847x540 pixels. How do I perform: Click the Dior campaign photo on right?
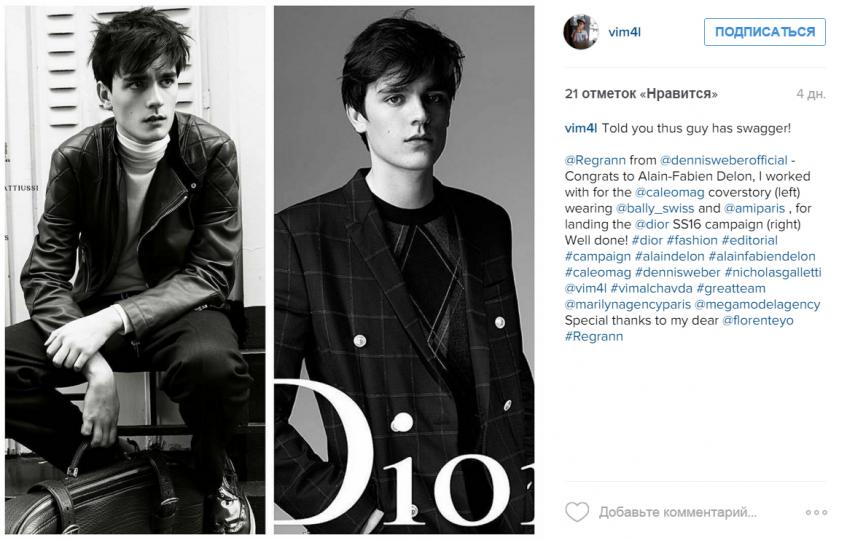tap(404, 270)
